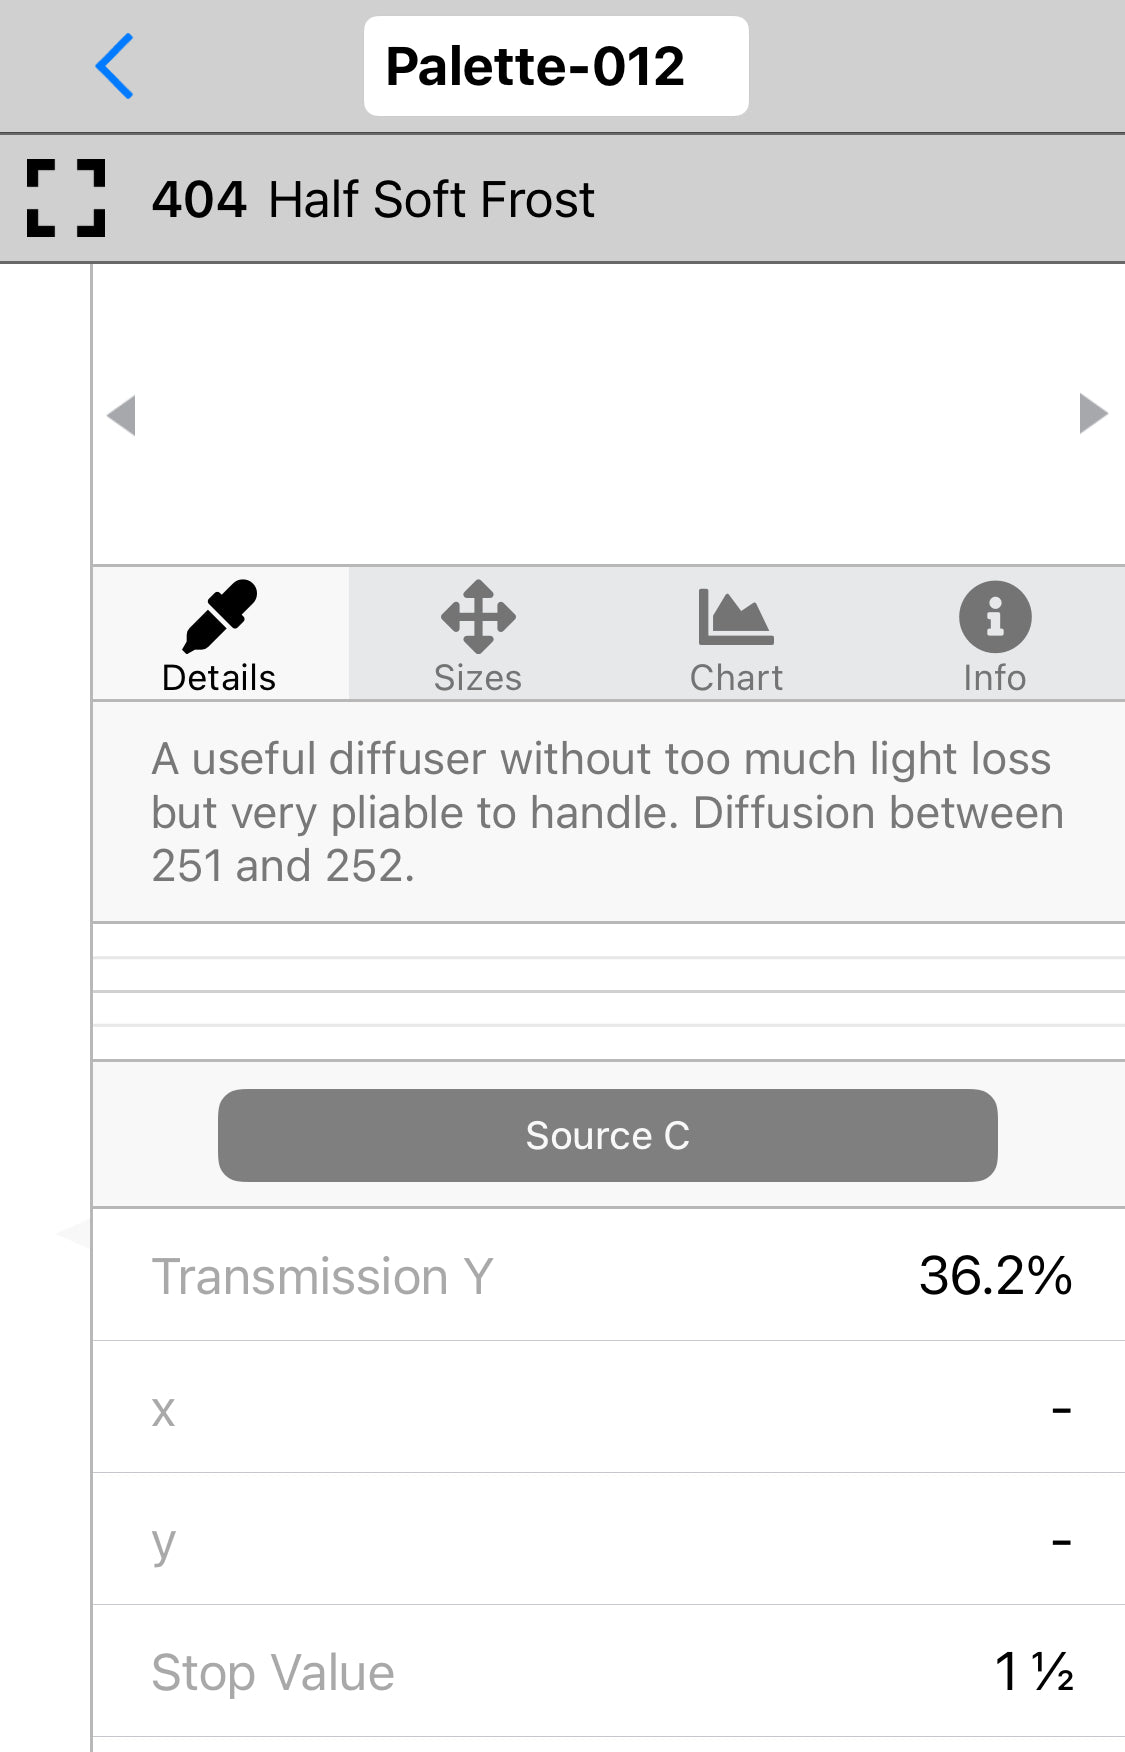Tap the white filter colour preview
The image size is (1125, 1752).
(607, 415)
